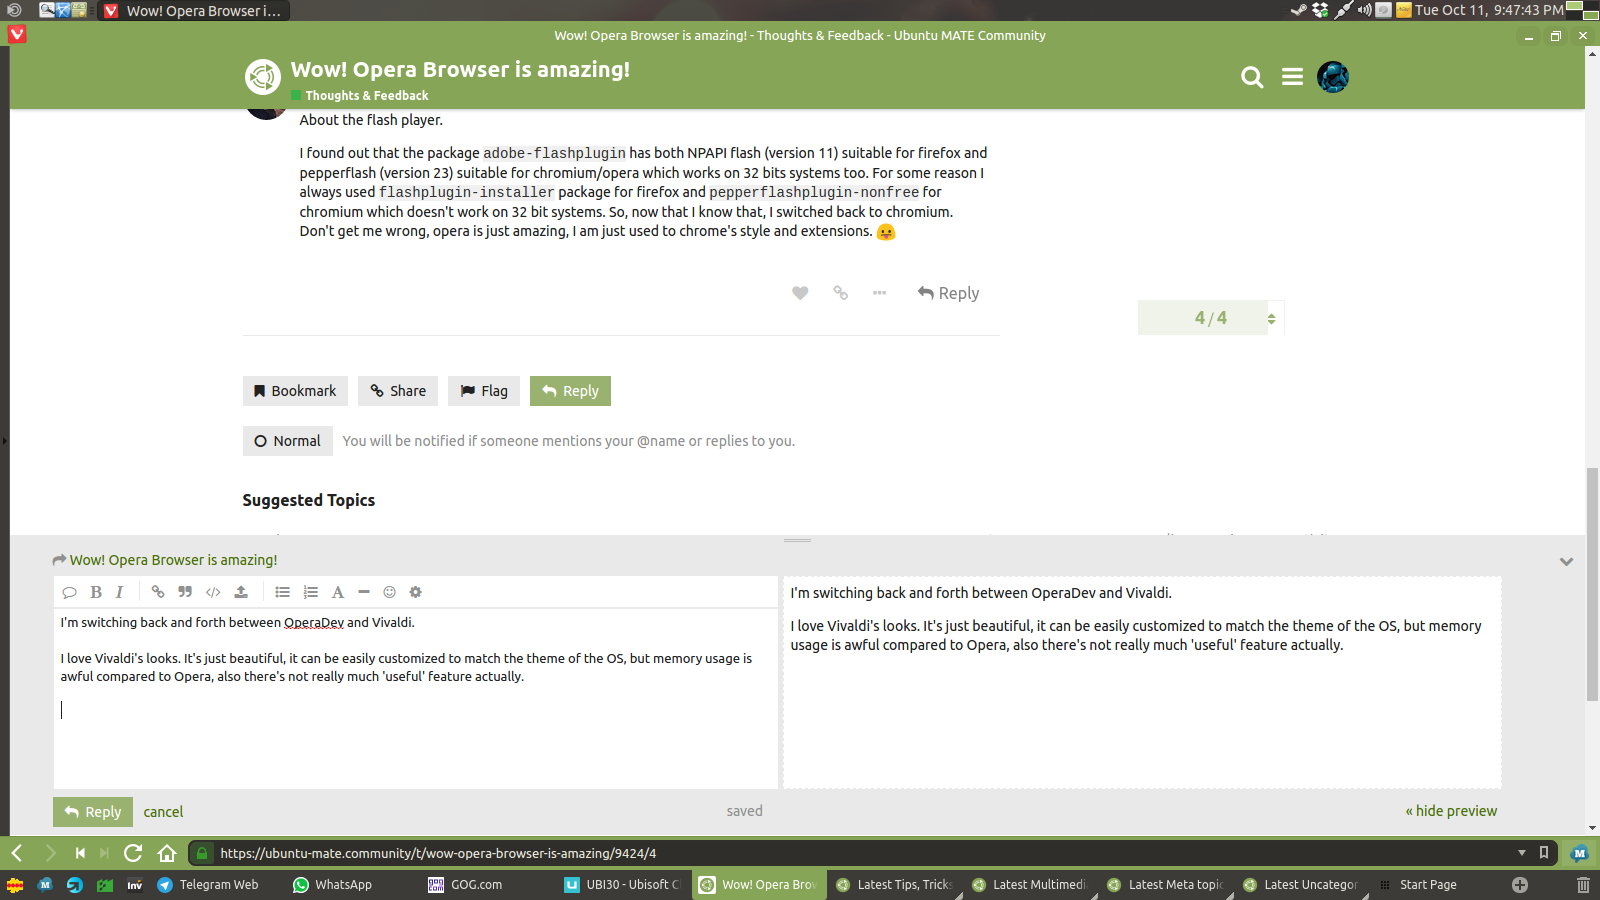Insert preformatted code with the </> icon
1600x900 pixels.
213,592
